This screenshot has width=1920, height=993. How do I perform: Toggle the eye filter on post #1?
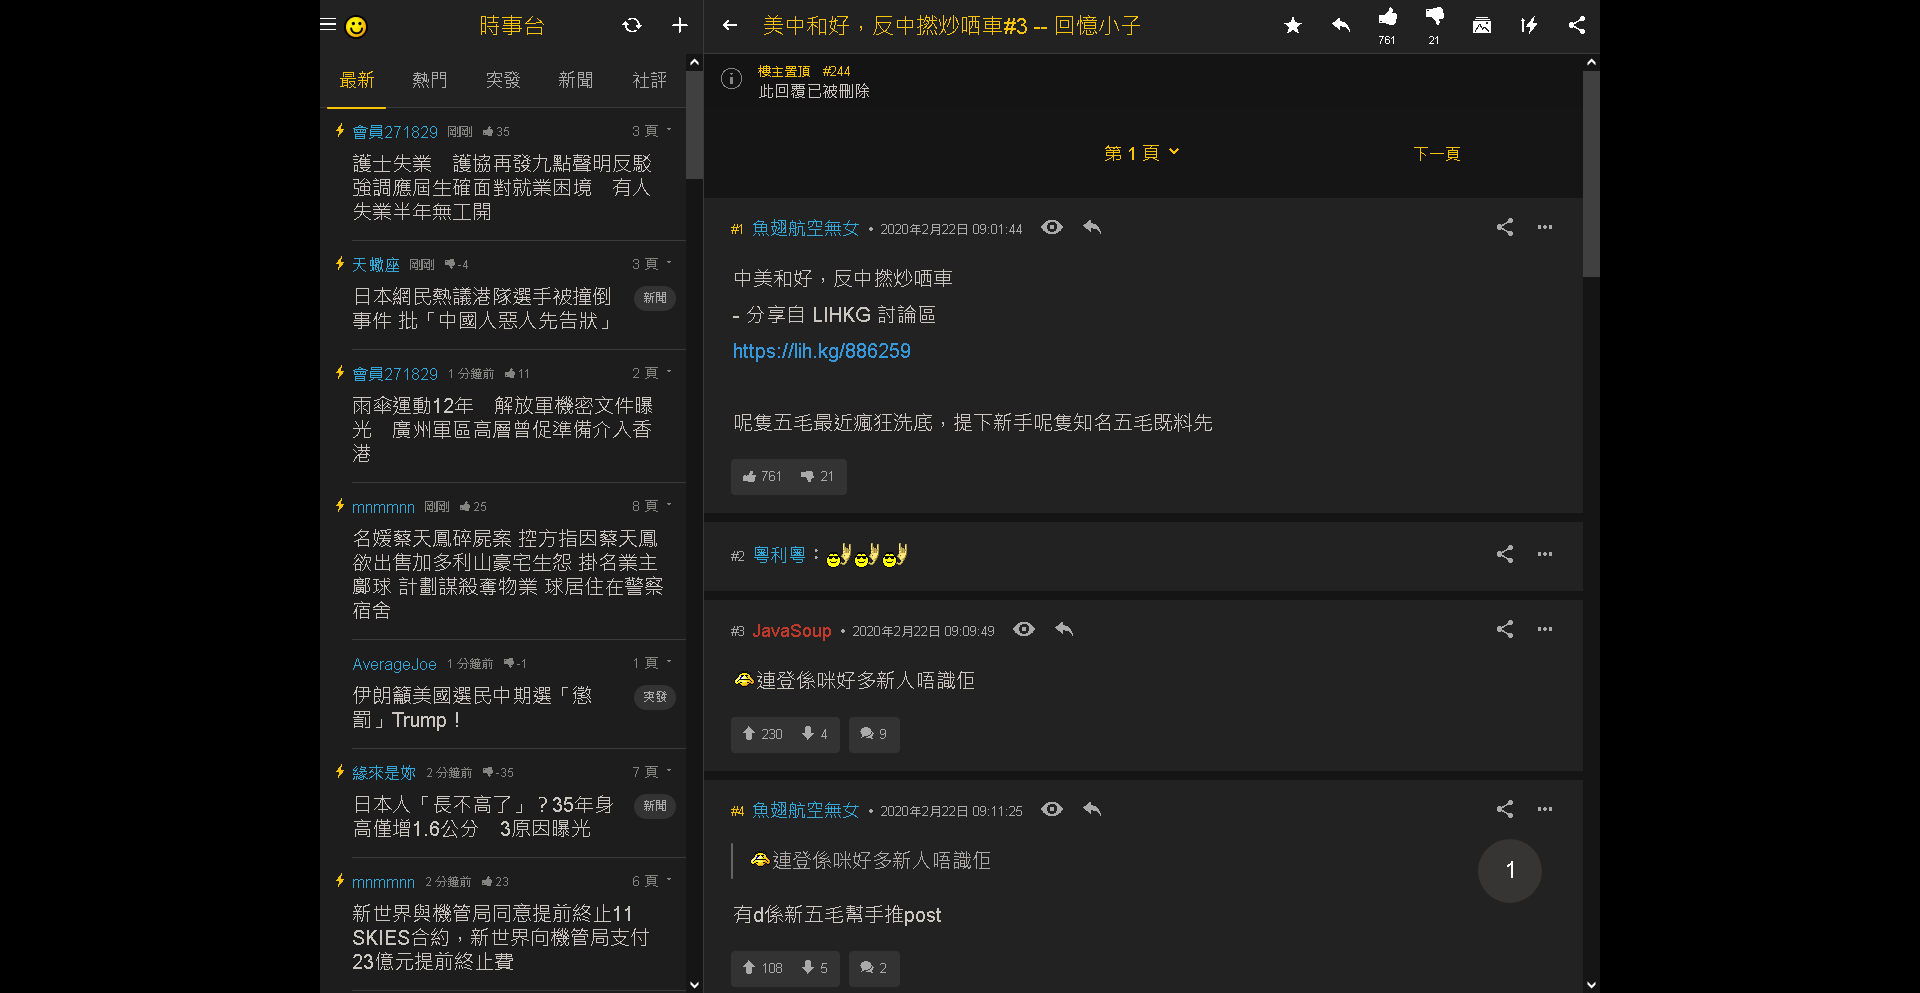click(1052, 227)
